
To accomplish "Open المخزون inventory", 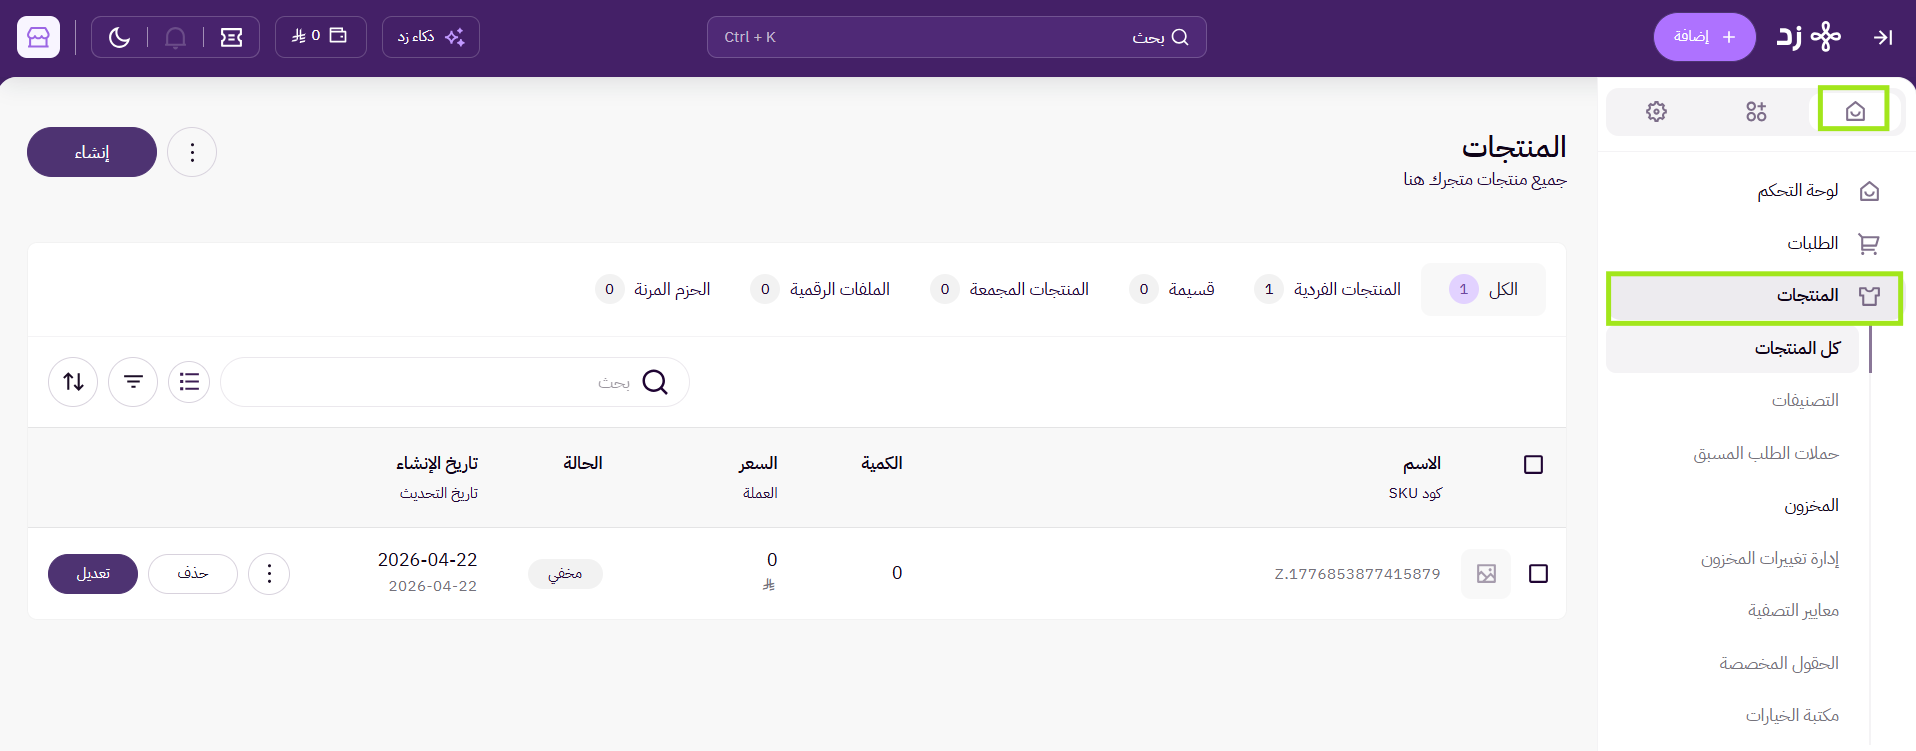I will tap(1811, 505).
